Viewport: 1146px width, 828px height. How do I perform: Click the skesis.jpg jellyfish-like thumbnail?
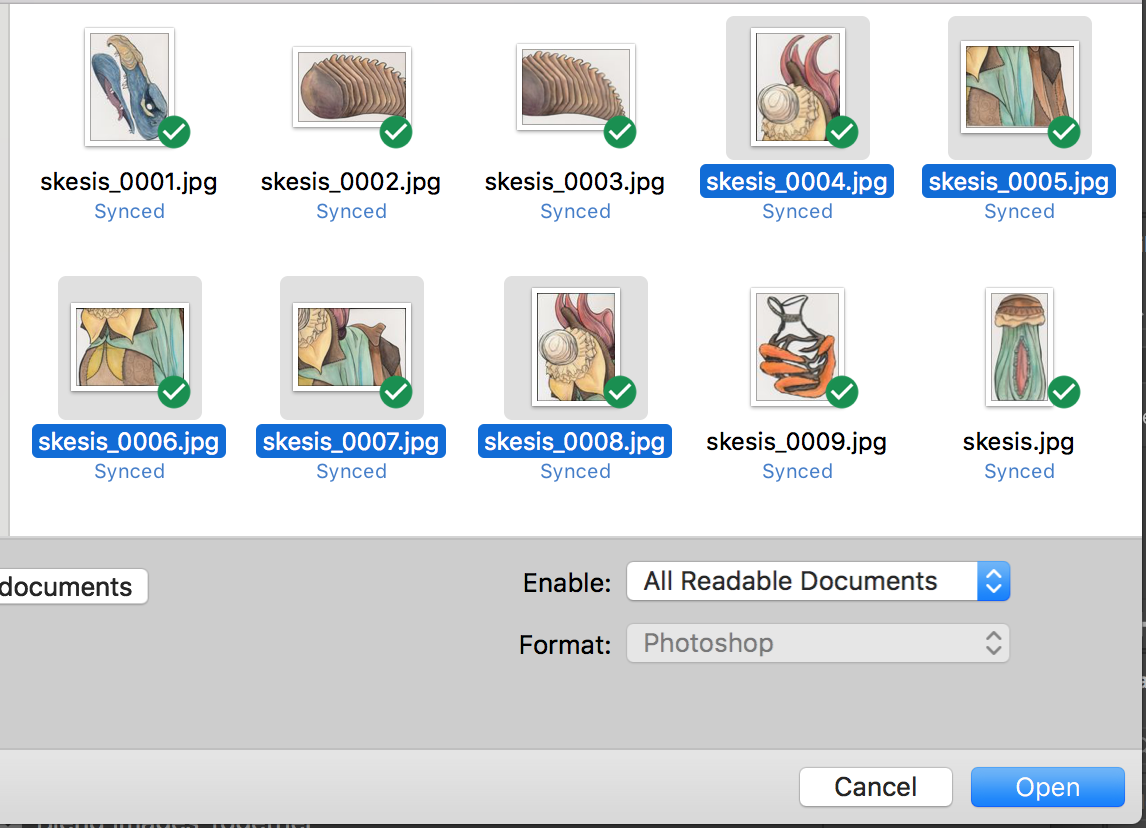(1019, 347)
